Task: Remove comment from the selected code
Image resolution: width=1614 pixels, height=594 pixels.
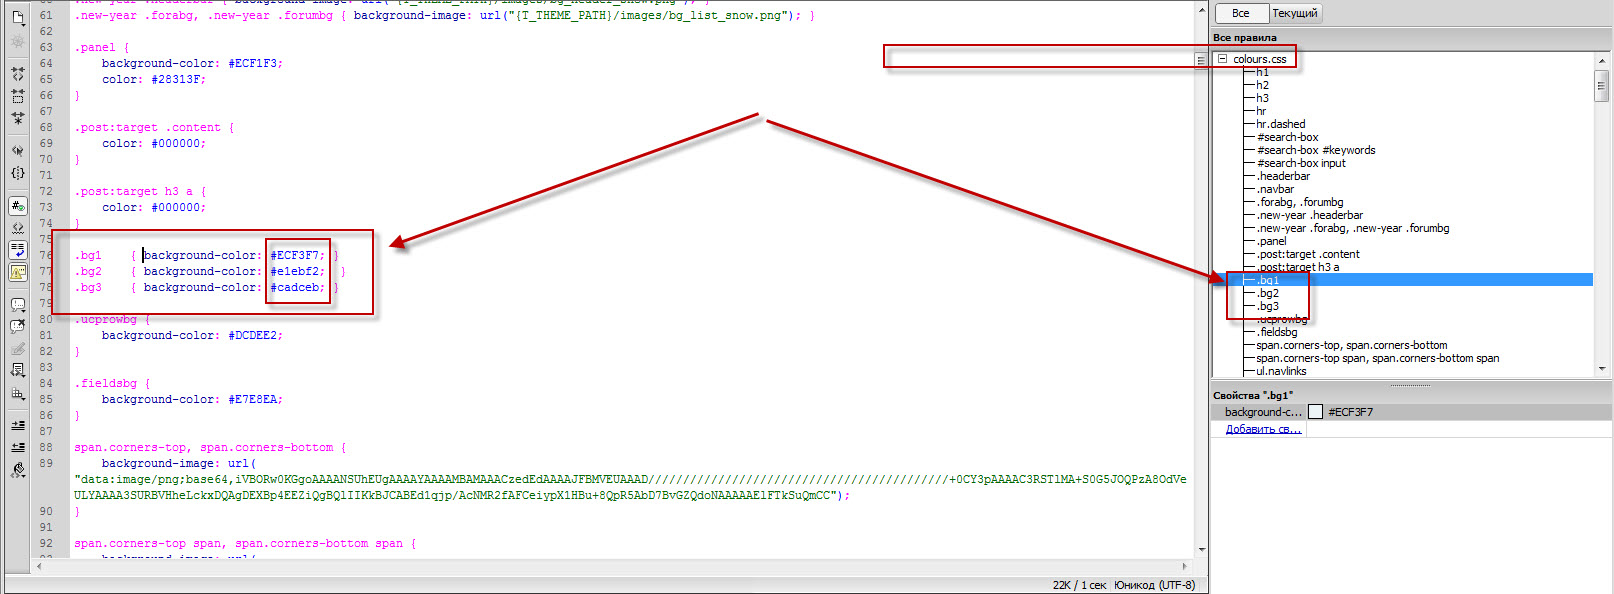Action: [x=18, y=326]
